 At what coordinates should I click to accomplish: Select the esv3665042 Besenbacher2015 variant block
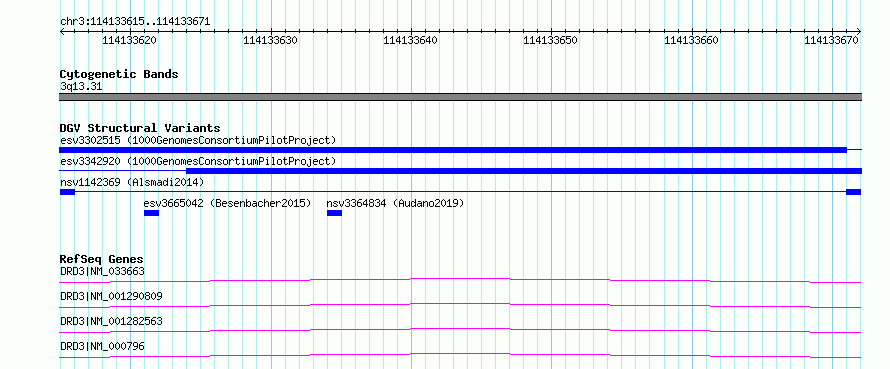point(152,213)
